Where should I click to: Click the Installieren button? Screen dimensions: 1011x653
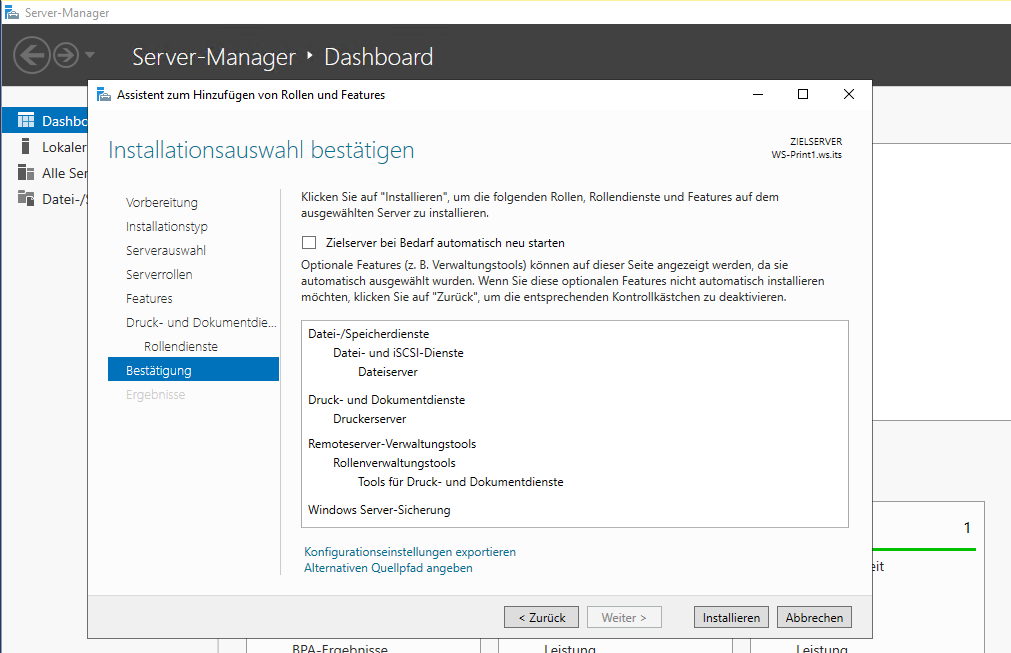[x=731, y=618]
